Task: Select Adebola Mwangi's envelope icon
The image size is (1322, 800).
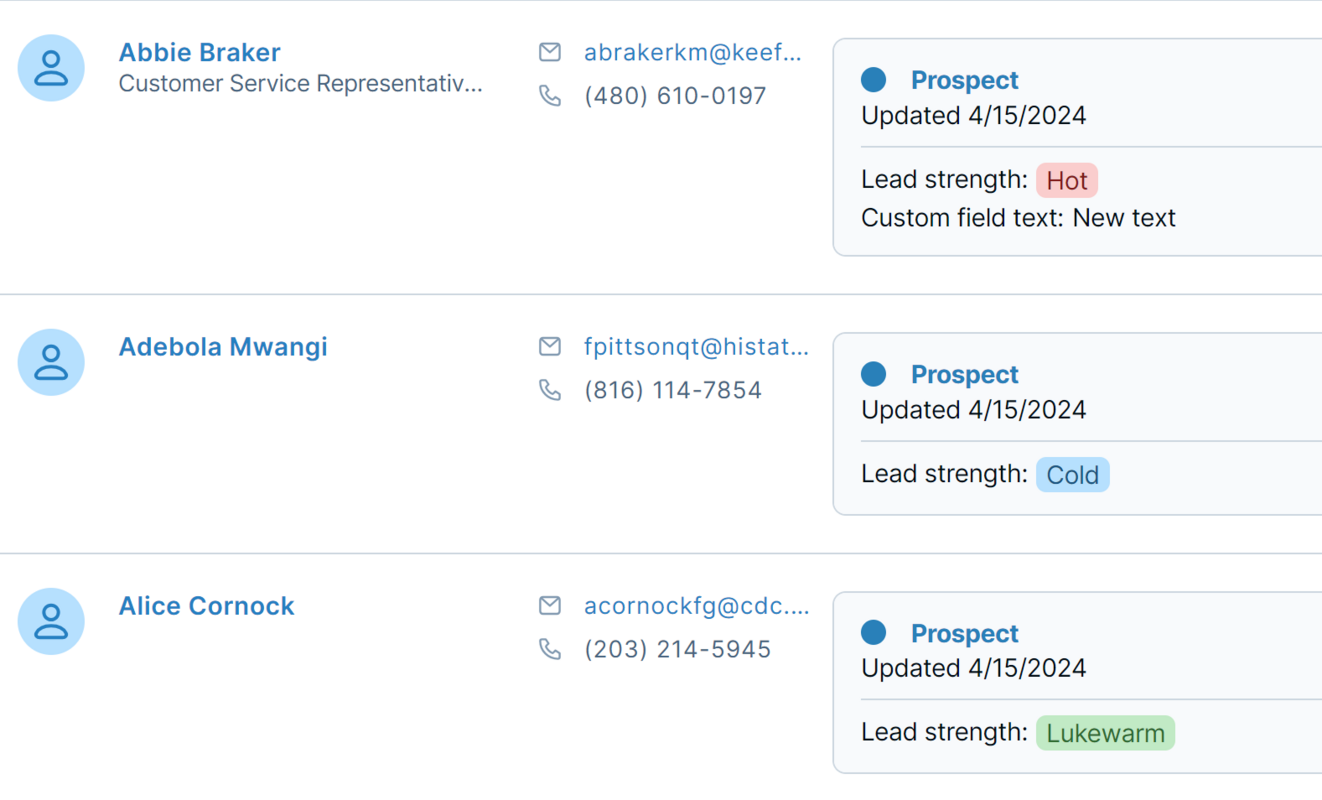Action: [x=550, y=346]
